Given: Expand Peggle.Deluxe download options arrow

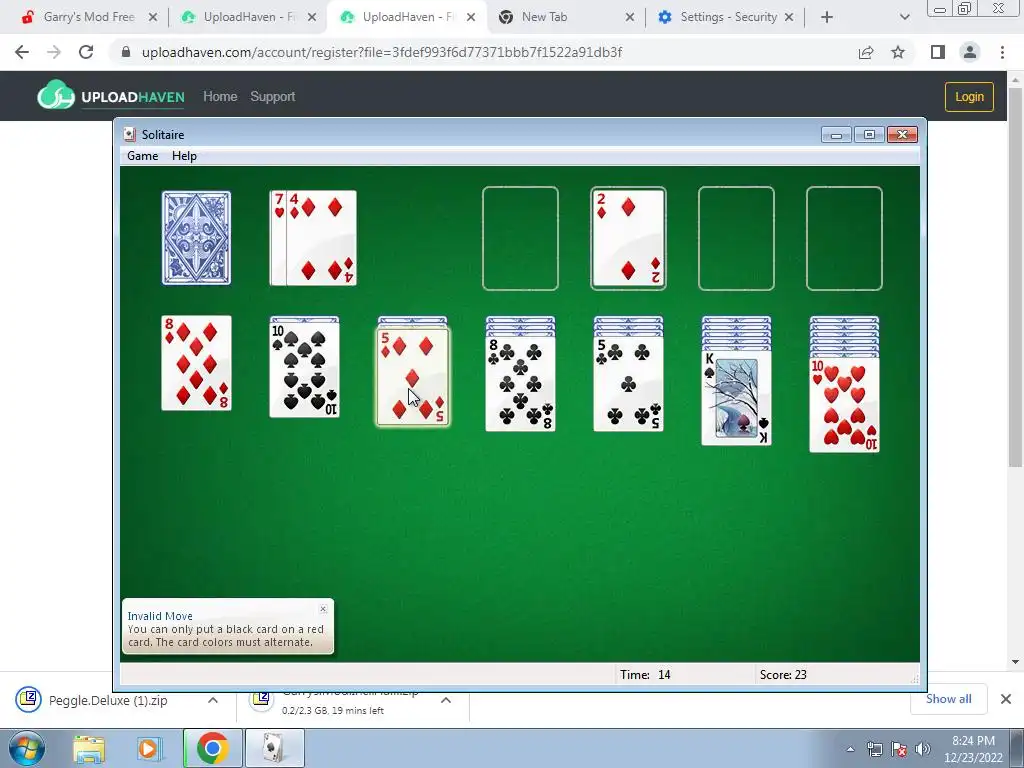Looking at the screenshot, I should coord(213,700).
